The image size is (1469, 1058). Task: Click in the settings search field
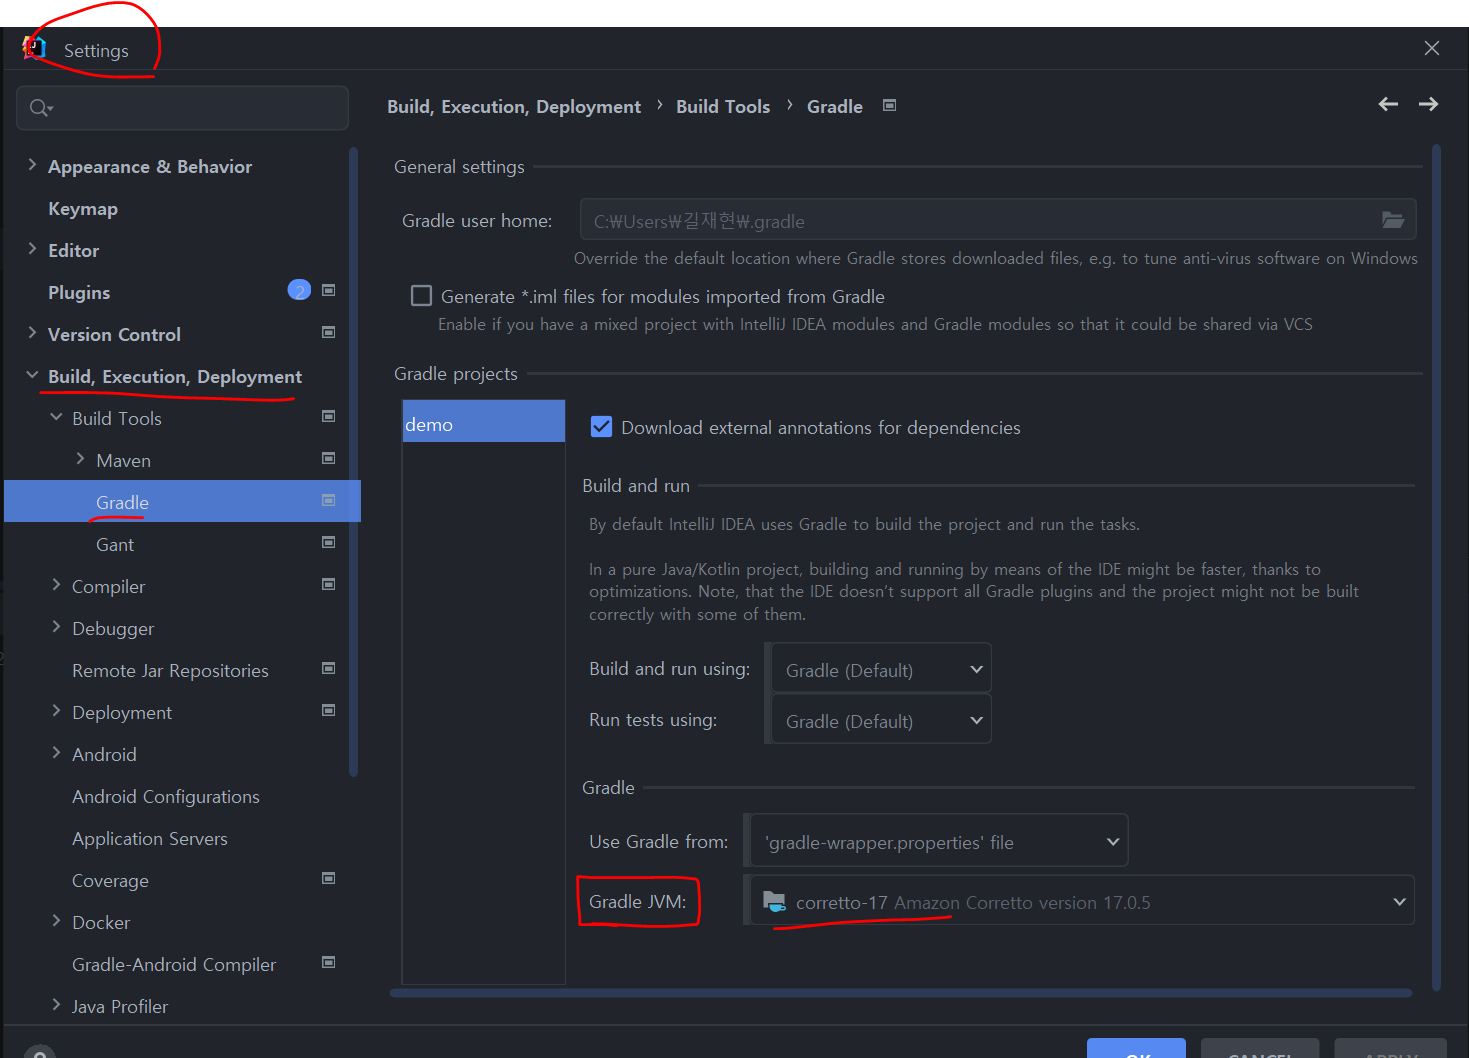[183, 108]
